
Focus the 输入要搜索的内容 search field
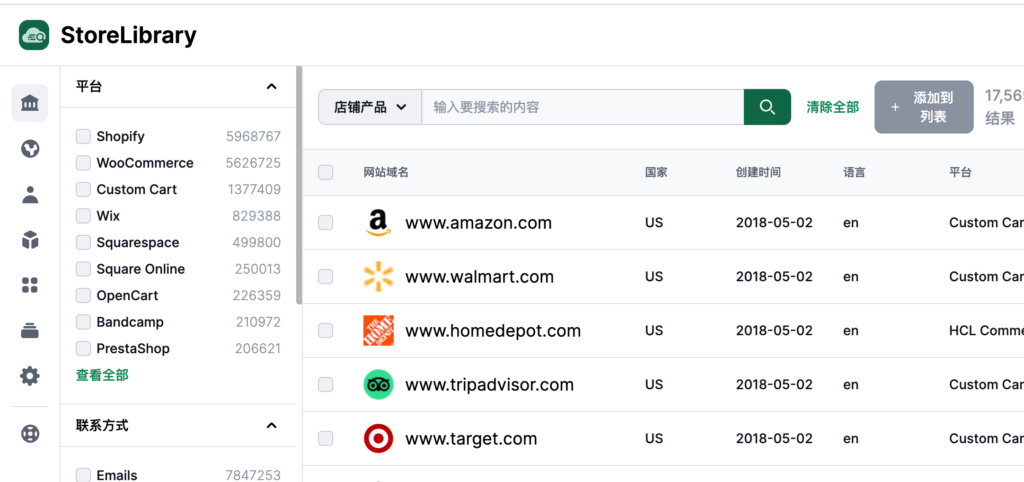pyautogui.click(x=583, y=107)
